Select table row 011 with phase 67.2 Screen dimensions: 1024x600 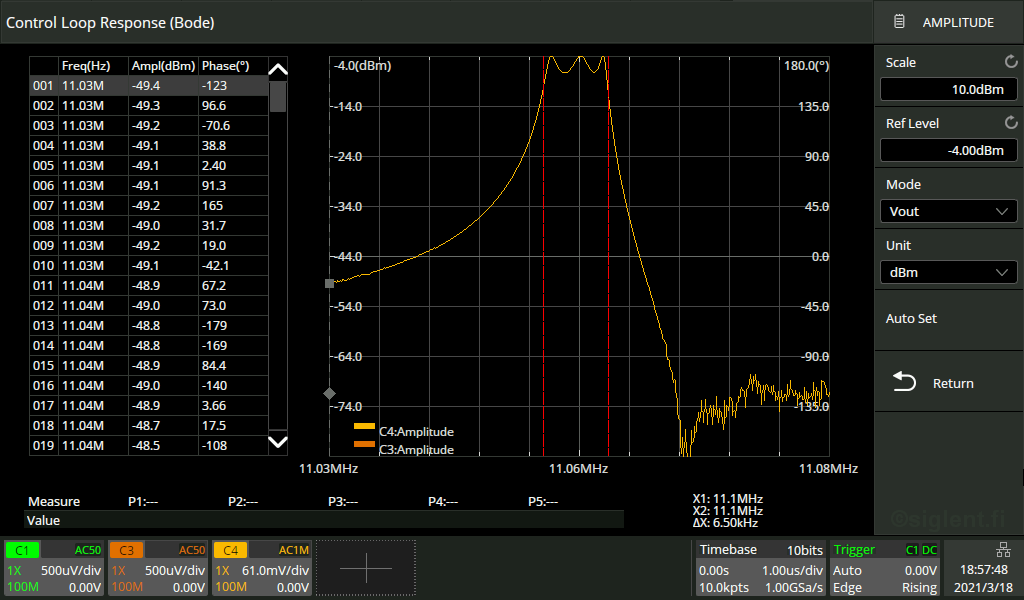(149, 285)
